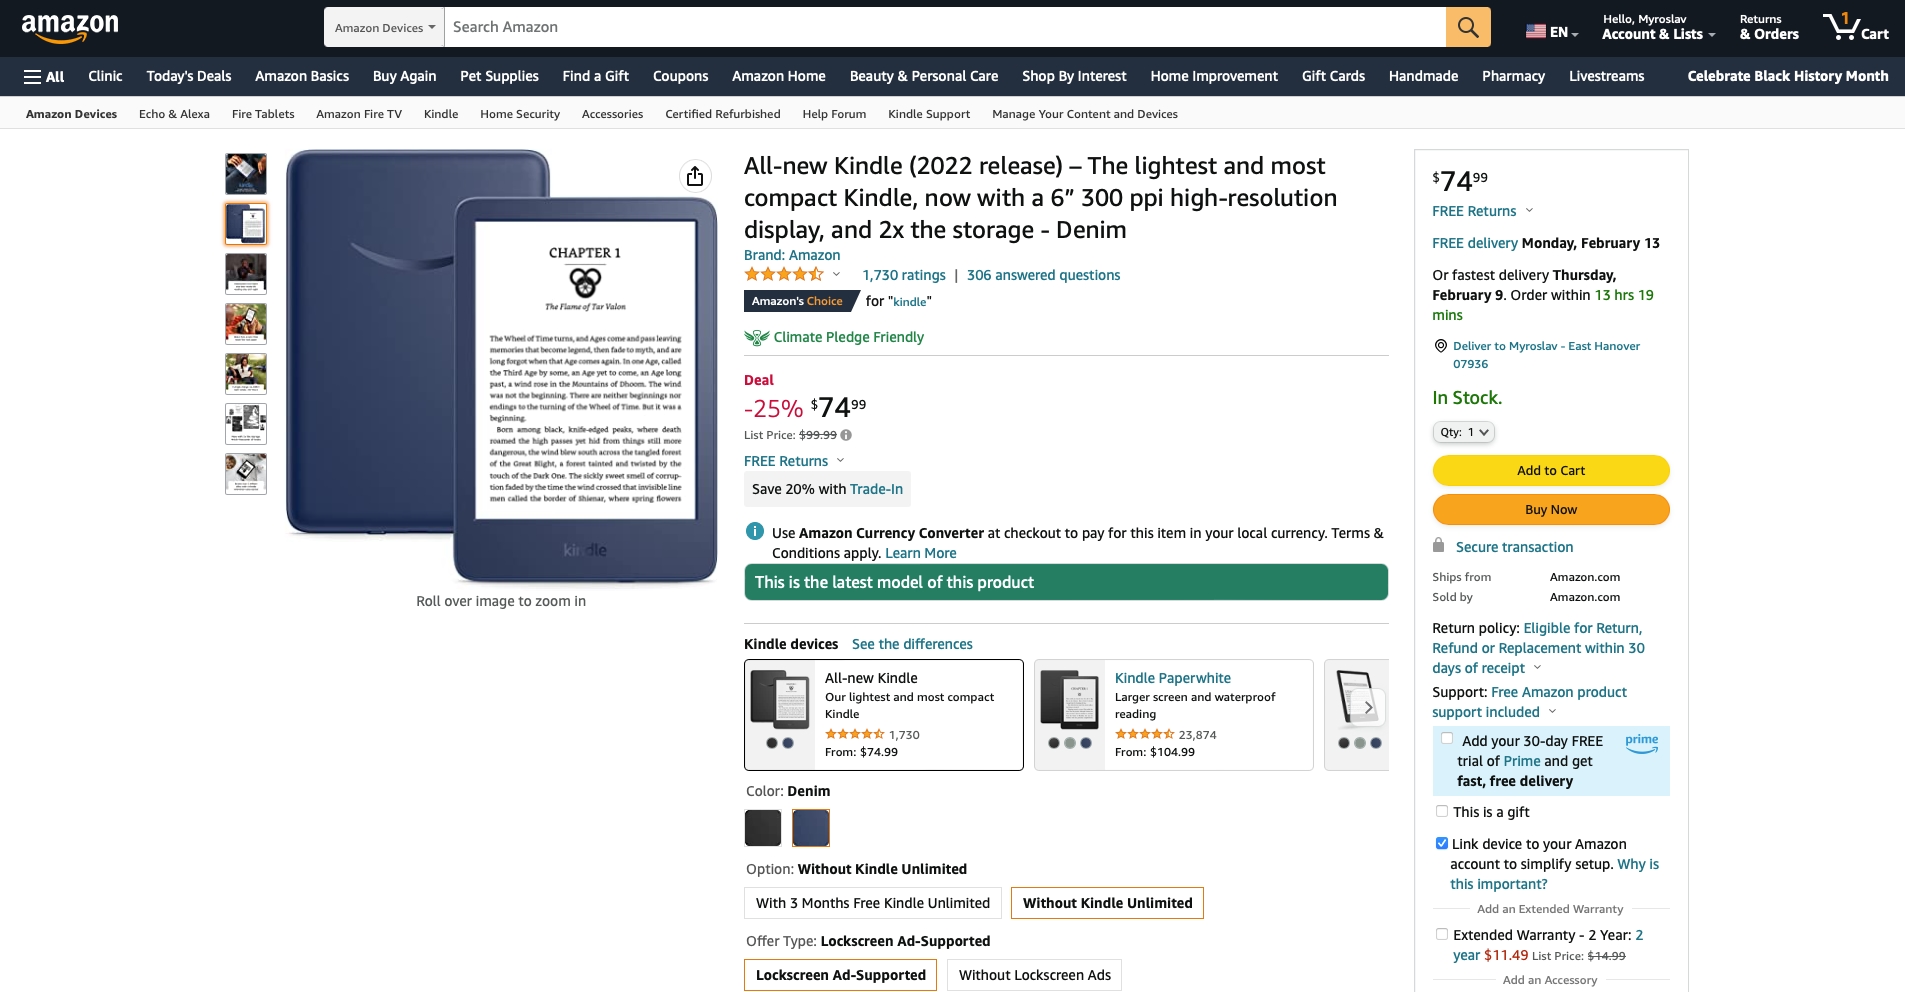The image size is (1905, 992).
Task: Open the 1,730 ratings link
Action: pos(904,275)
